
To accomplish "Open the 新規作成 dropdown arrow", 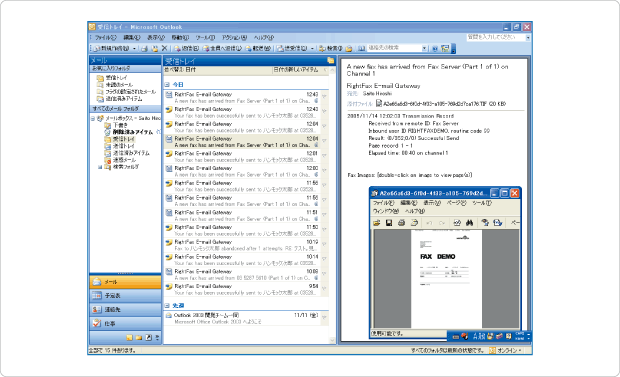I will tap(134, 48).
